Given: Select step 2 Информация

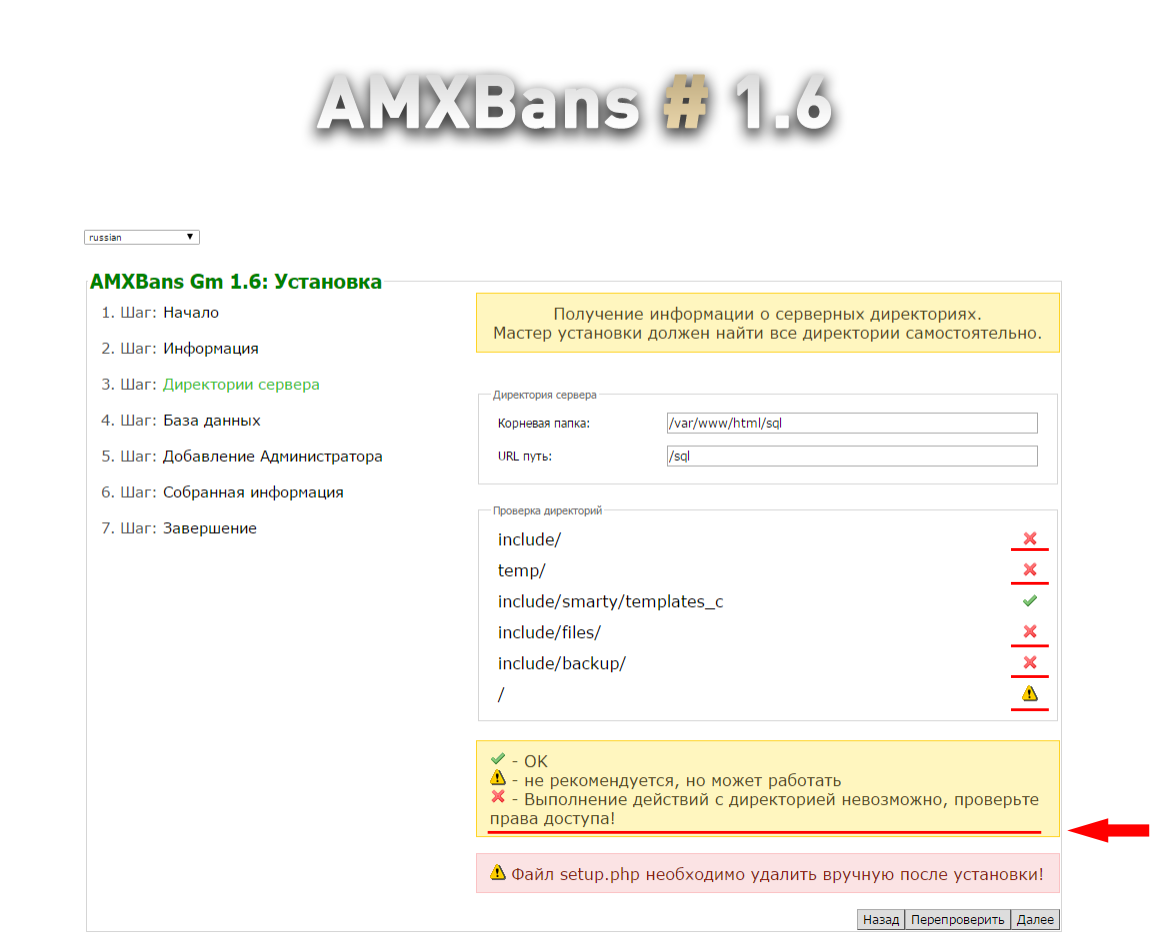Looking at the screenshot, I should (210, 348).
